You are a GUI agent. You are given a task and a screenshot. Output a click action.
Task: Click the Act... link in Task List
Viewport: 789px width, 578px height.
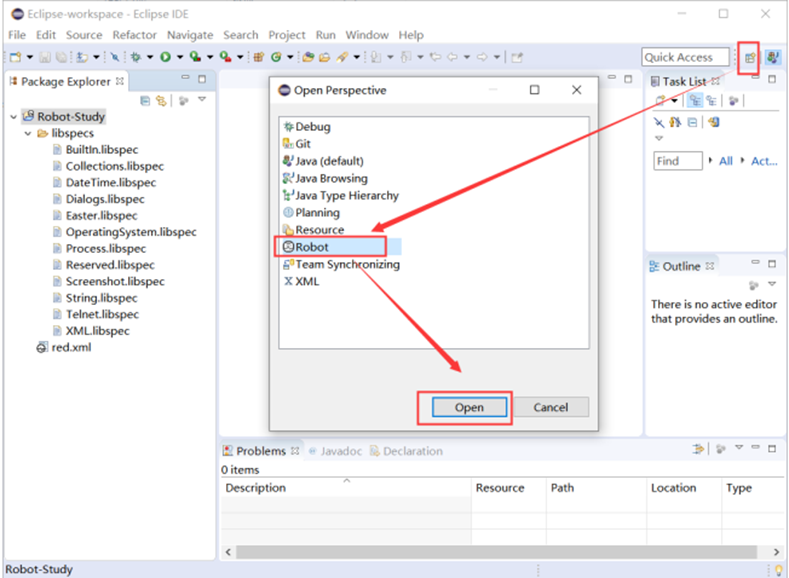pyautogui.click(x=764, y=161)
